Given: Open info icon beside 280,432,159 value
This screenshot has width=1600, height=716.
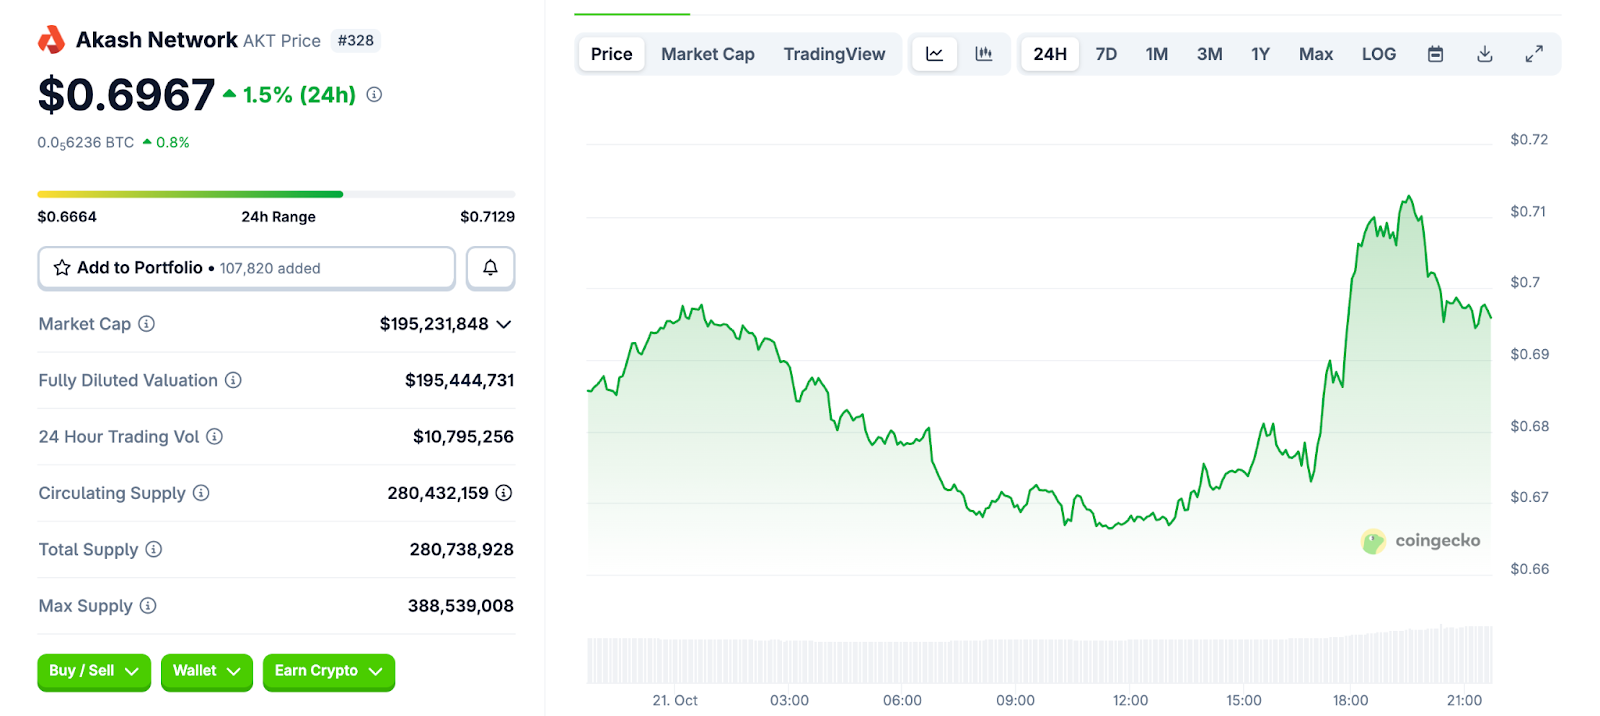Looking at the screenshot, I should coord(504,493).
